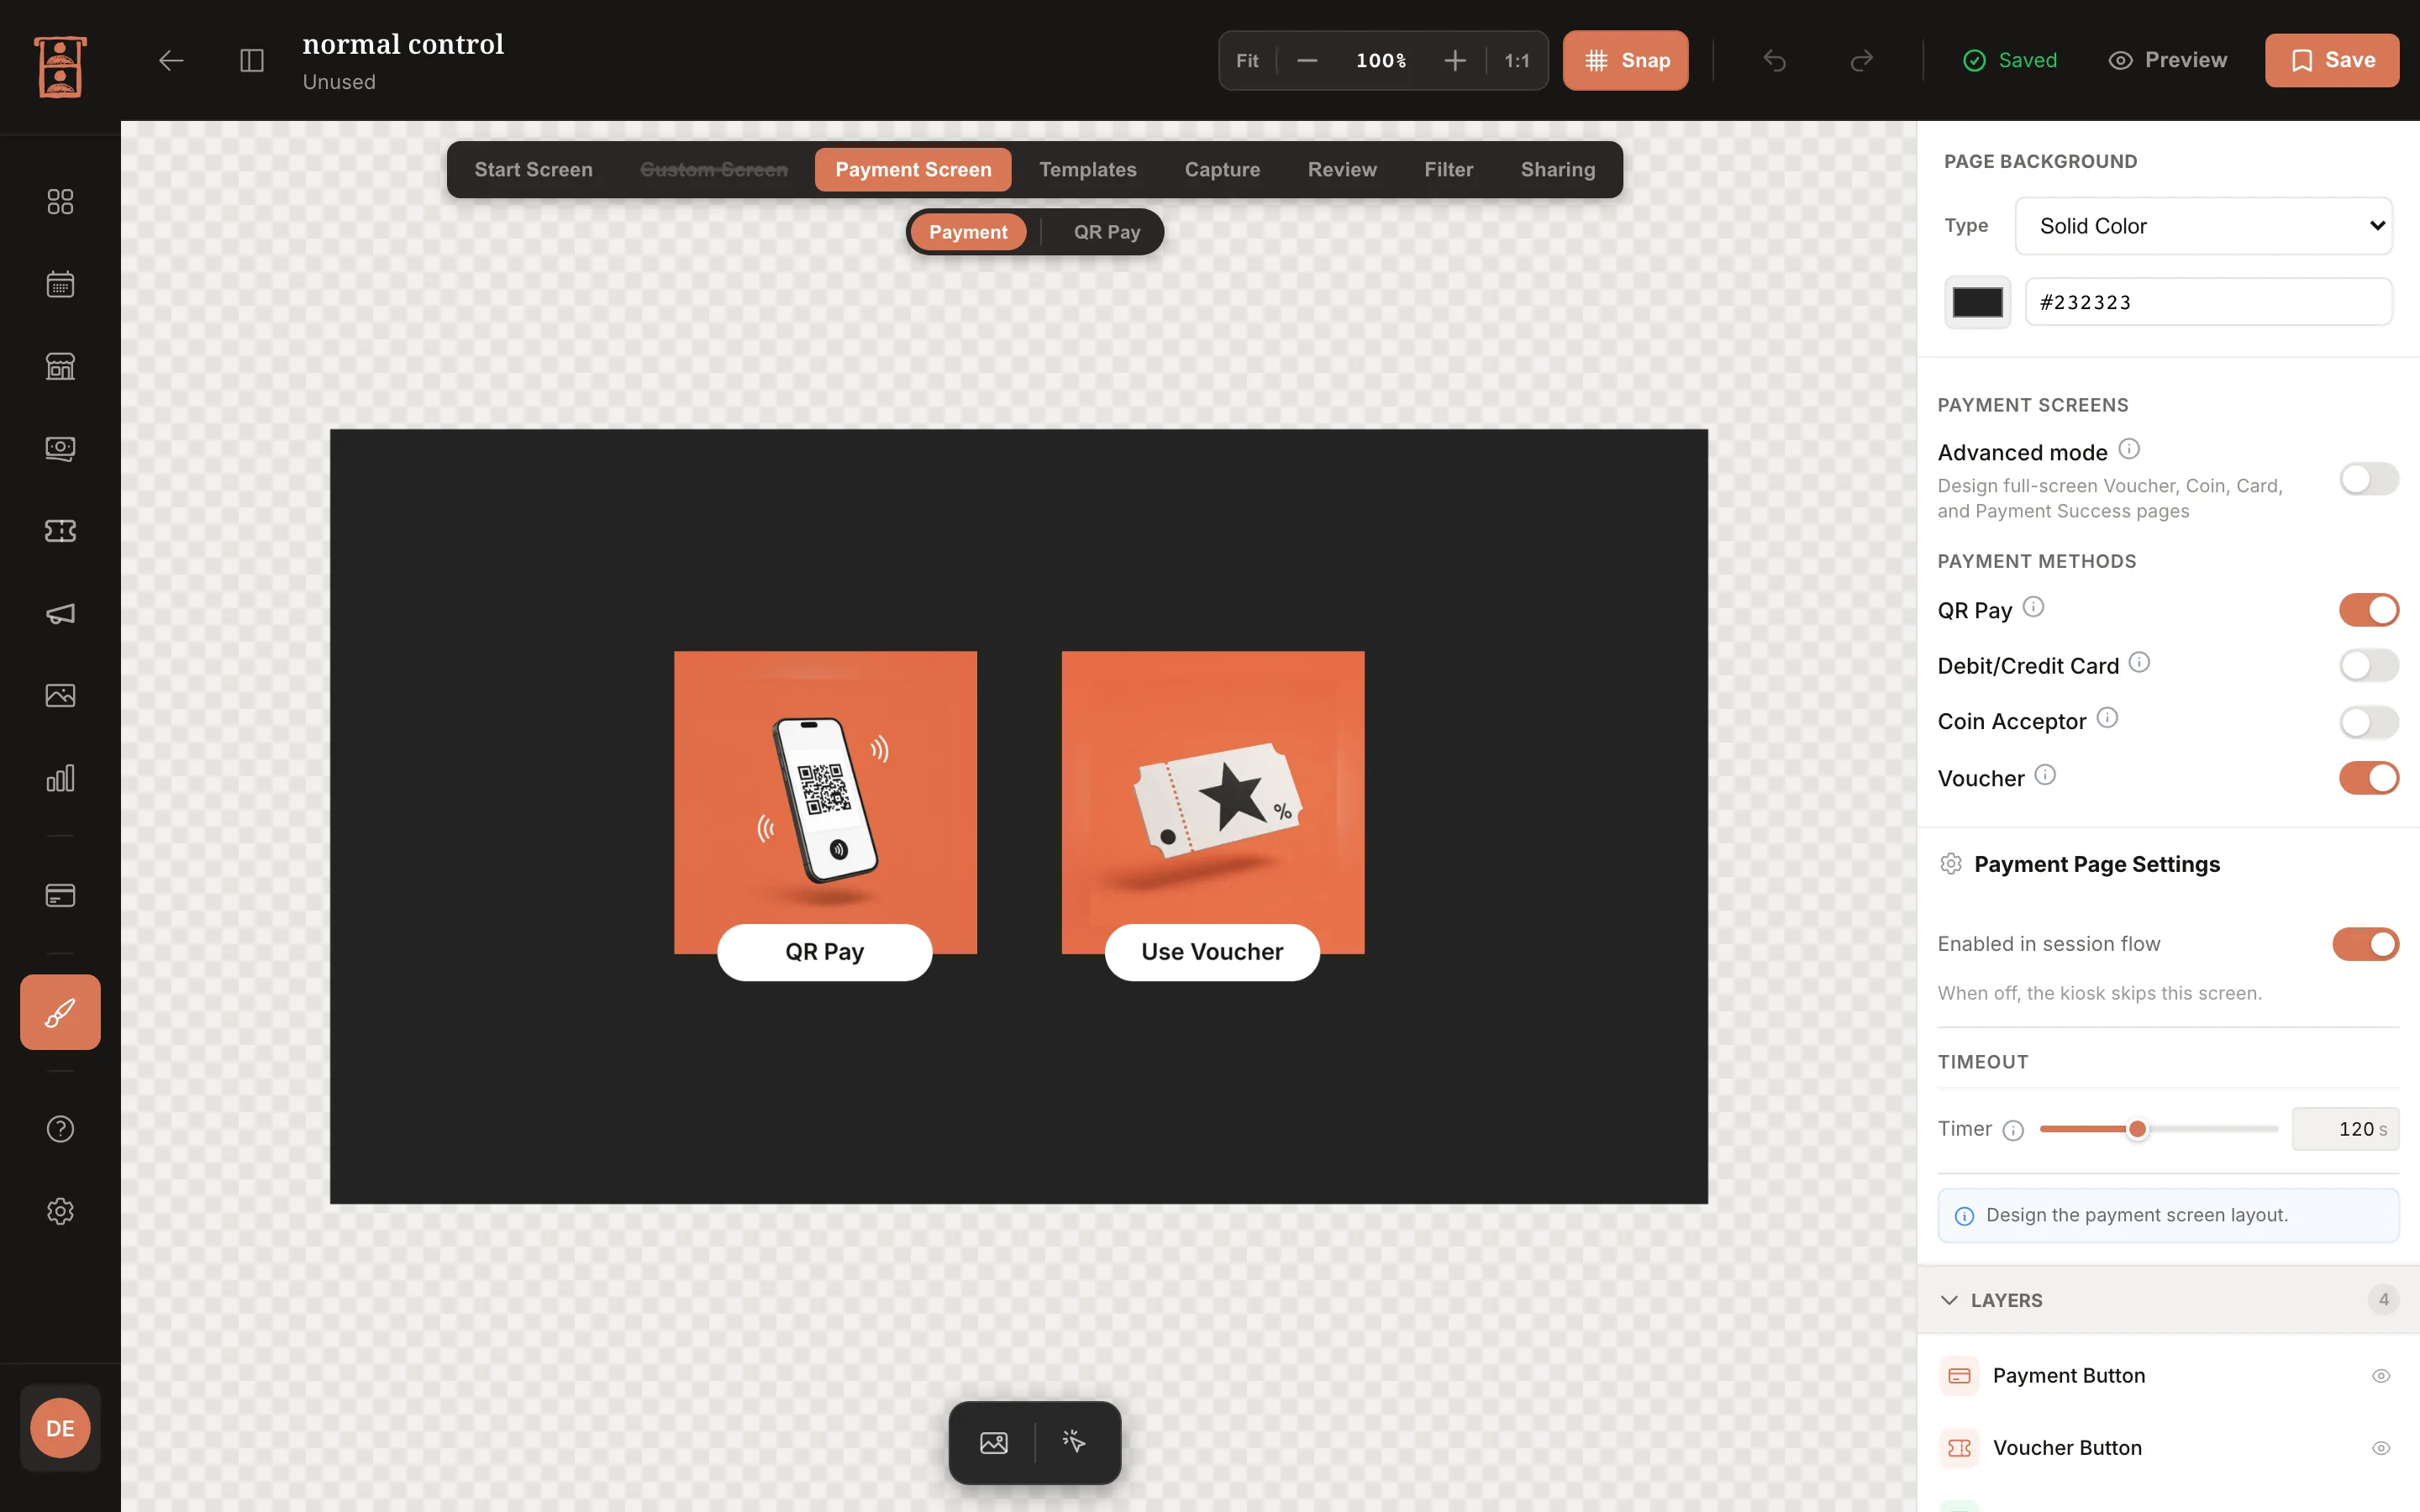Open the megaphone campaigns icon in sidebar
Viewport: 2420px width, 1512px height.
60,613
